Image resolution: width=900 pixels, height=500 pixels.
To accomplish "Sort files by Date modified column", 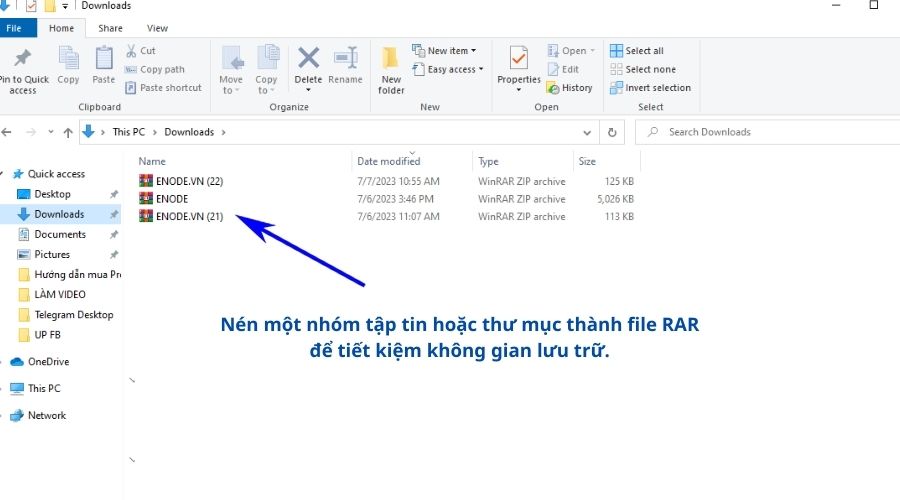I will 389,161.
